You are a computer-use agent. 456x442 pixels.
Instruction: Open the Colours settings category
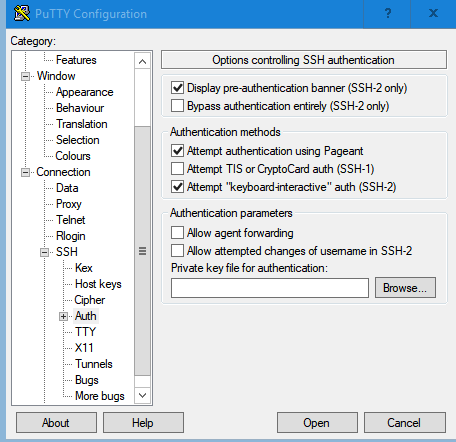tap(73, 156)
